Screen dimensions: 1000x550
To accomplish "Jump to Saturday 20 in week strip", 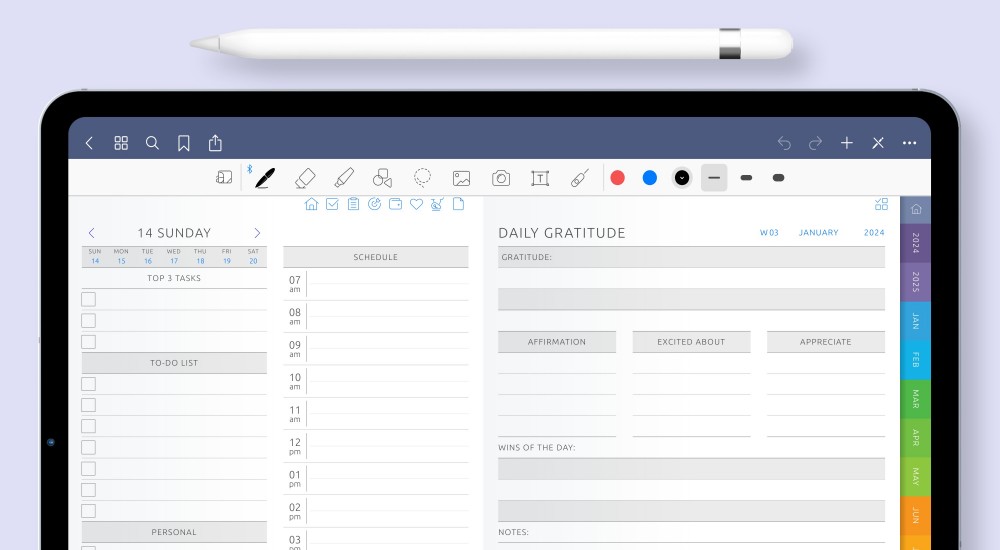I will (x=253, y=256).
